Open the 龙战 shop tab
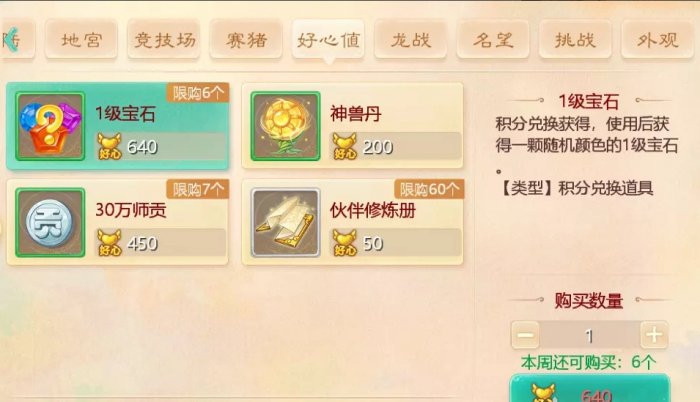Screen dimensions: 700x402 [x=411, y=39]
